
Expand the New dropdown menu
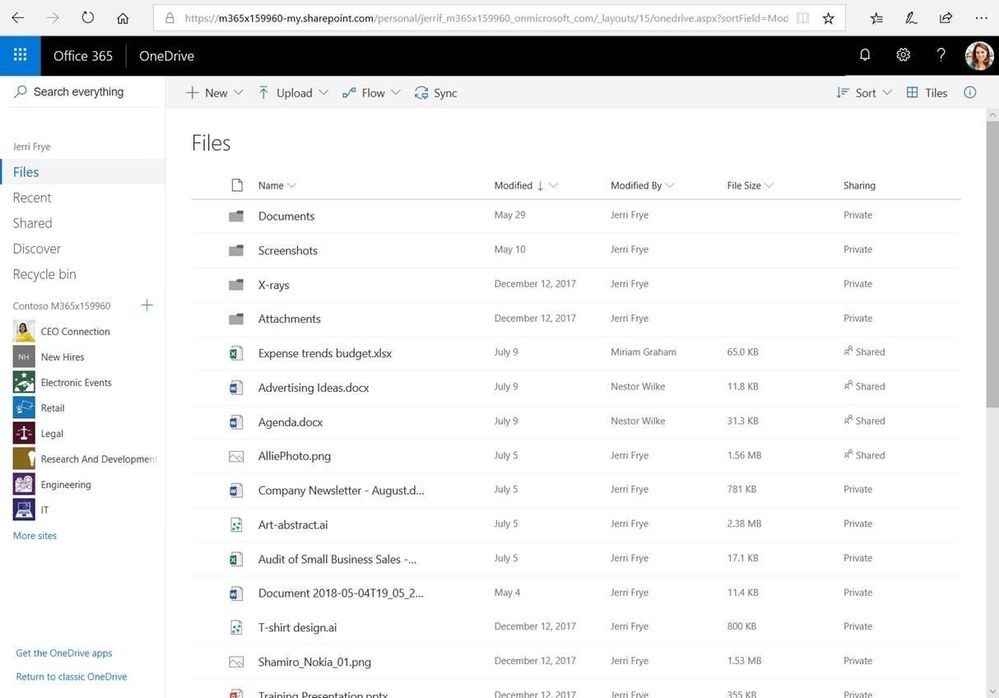[x=214, y=92]
